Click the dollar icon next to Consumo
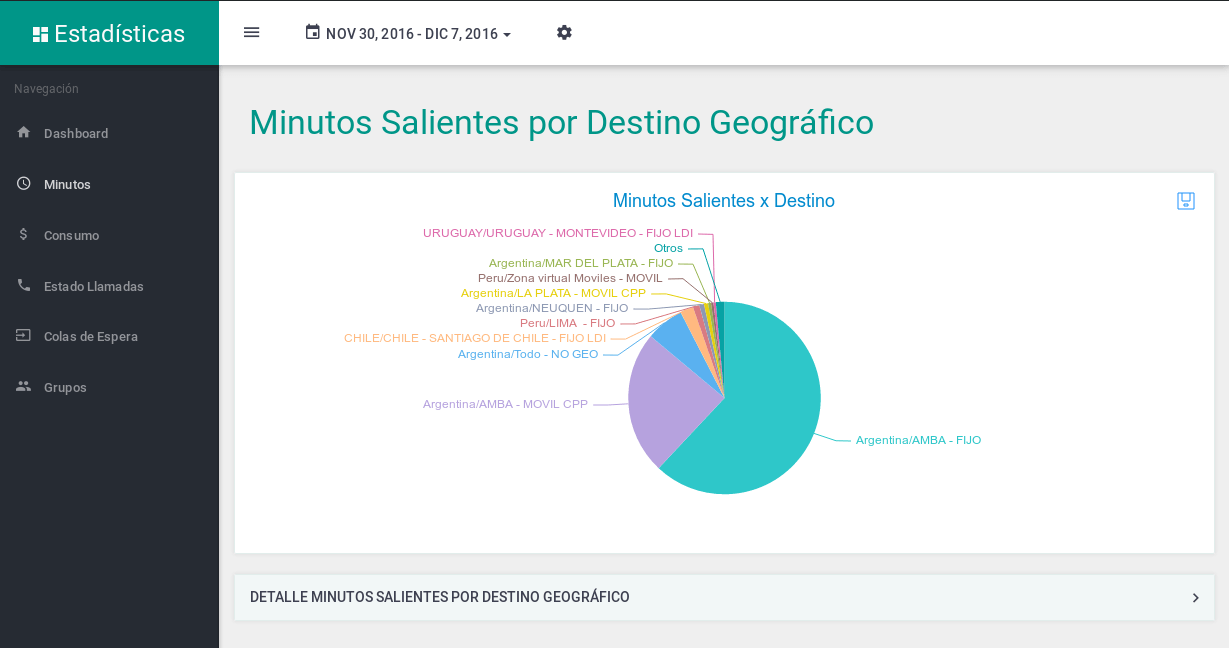1229x648 pixels. tap(24, 234)
